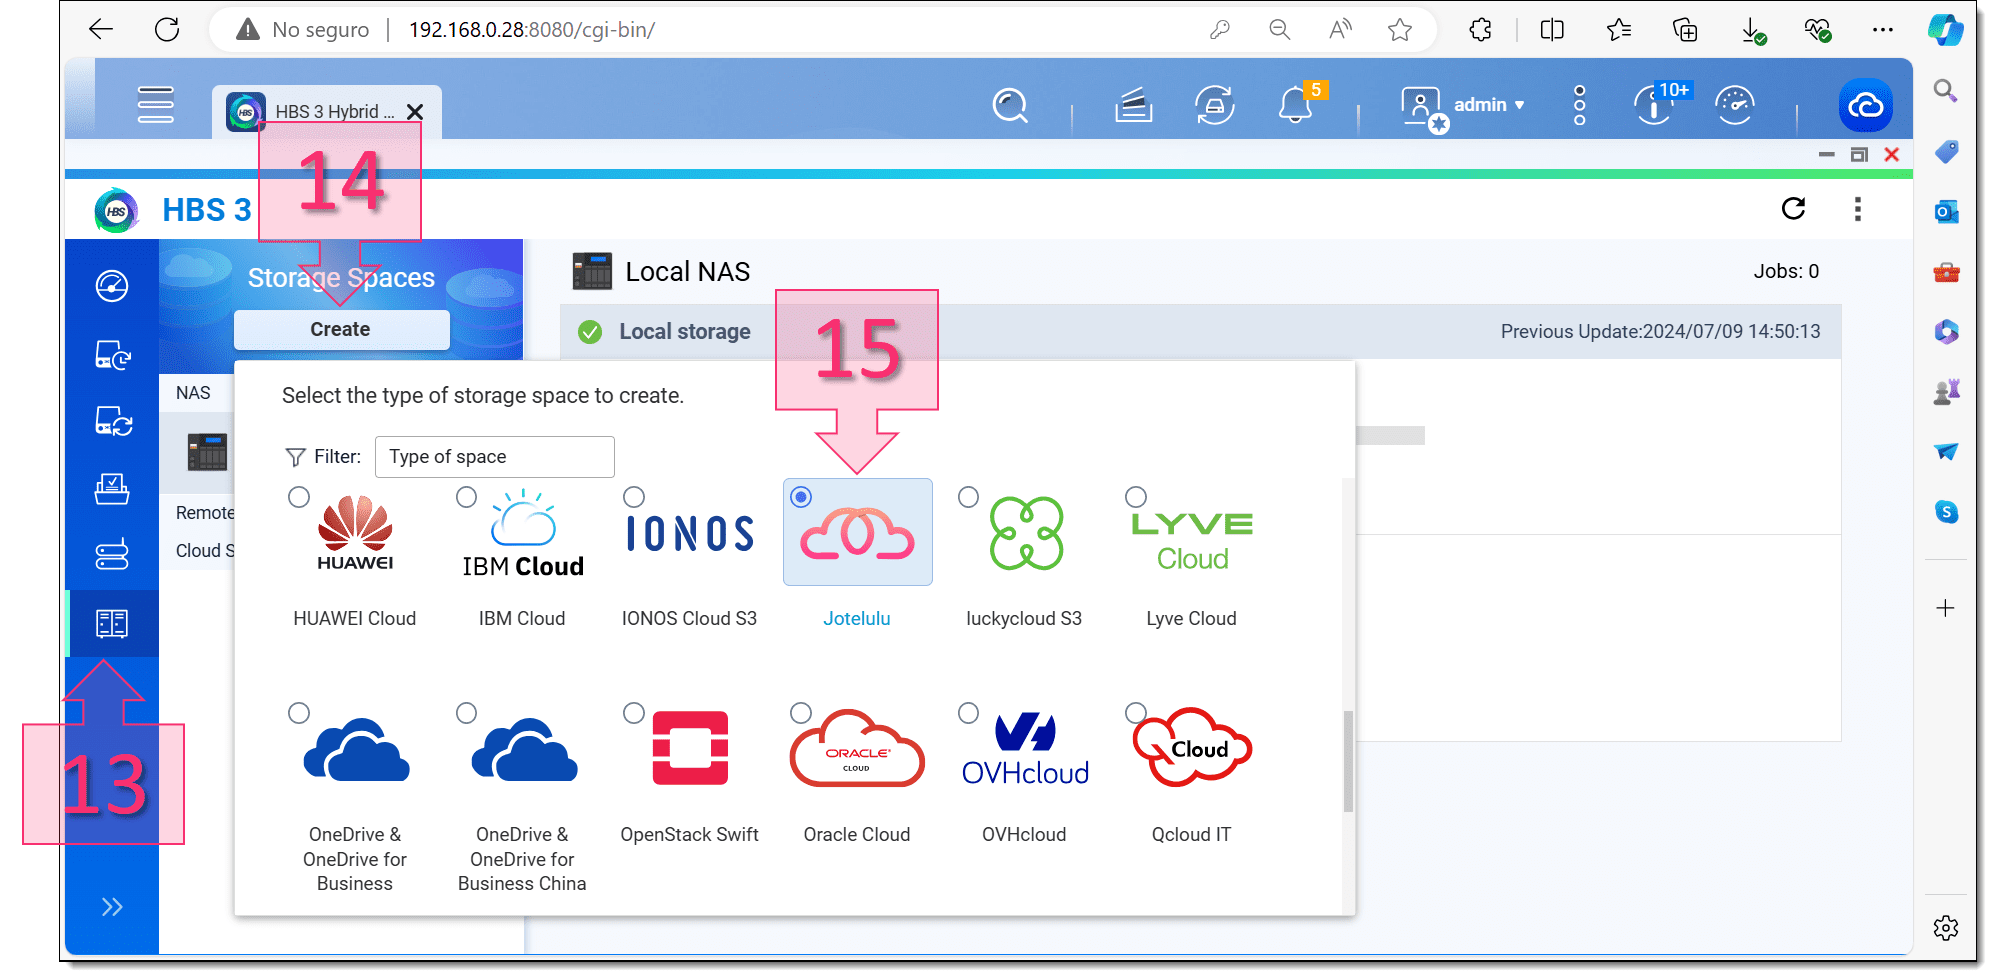Click the Type of space filter field
The image size is (1992, 977).
[x=494, y=457]
